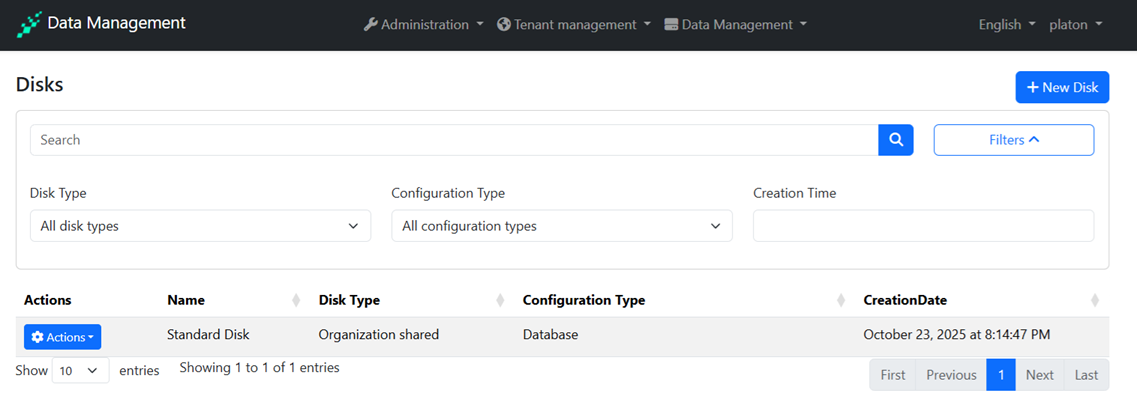
Task: Click the New Disk button
Action: 1061,87
